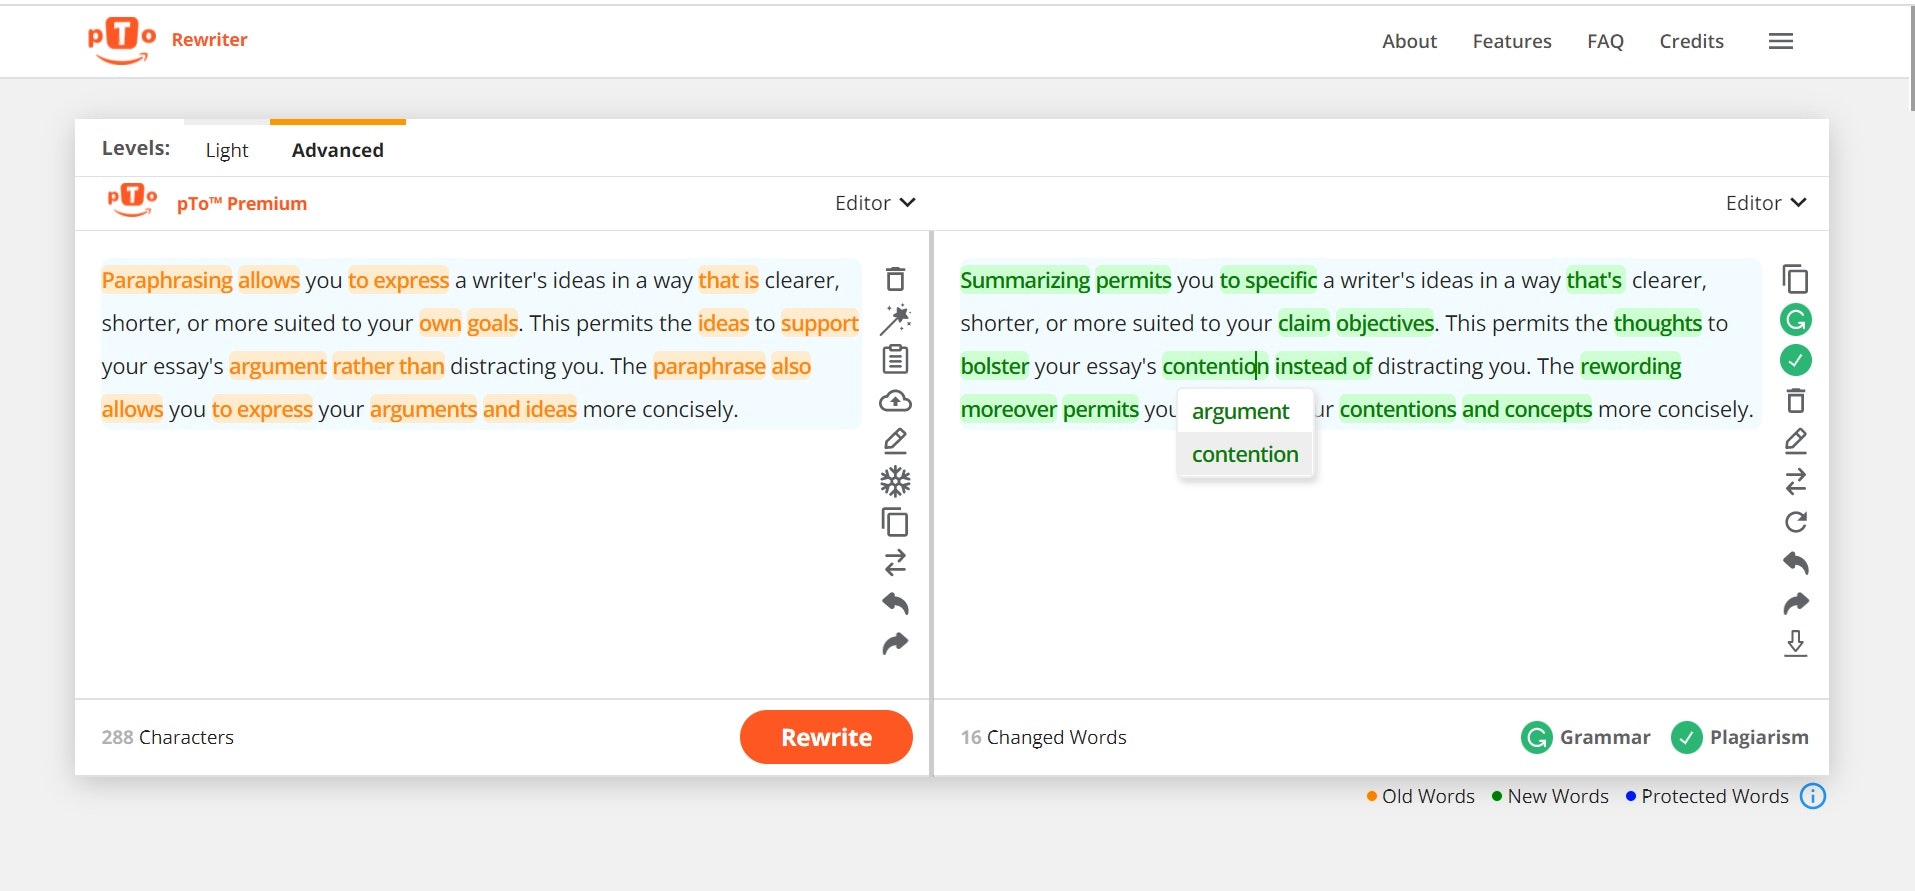Click the pTo Premium logo icon
Viewport: 1915px width, 891px height.
132,201
